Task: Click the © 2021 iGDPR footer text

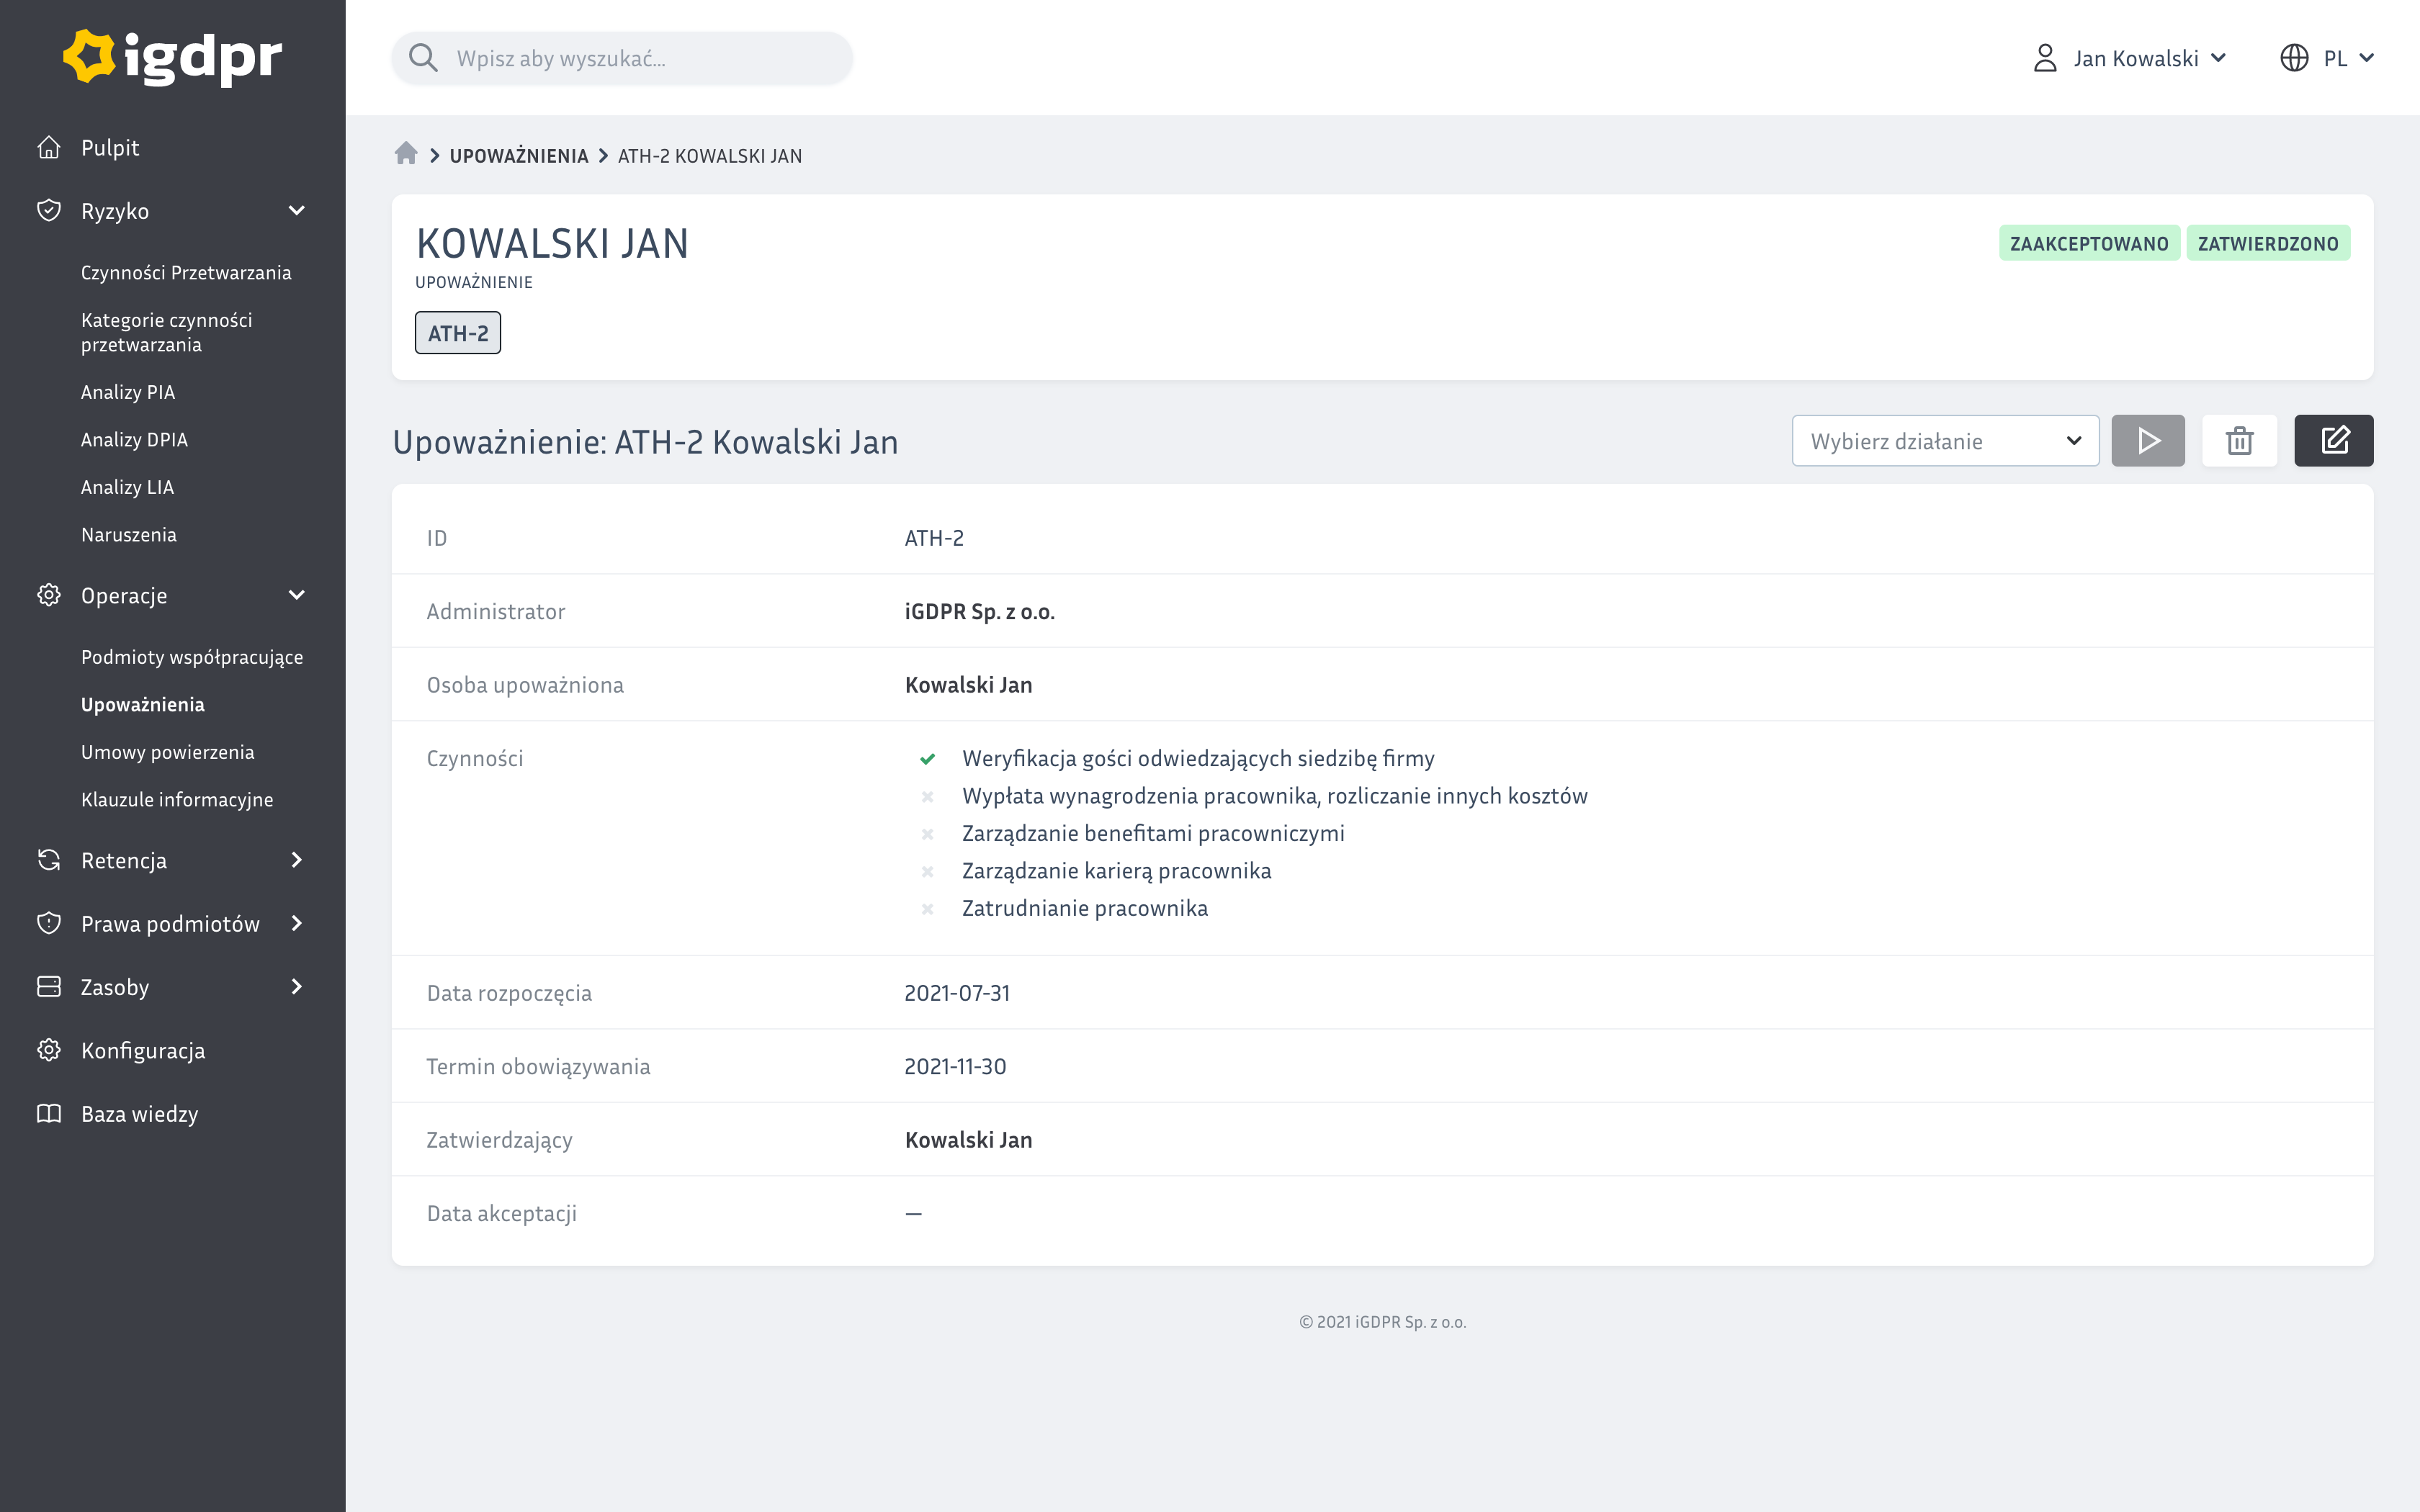Action: [1383, 1322]
